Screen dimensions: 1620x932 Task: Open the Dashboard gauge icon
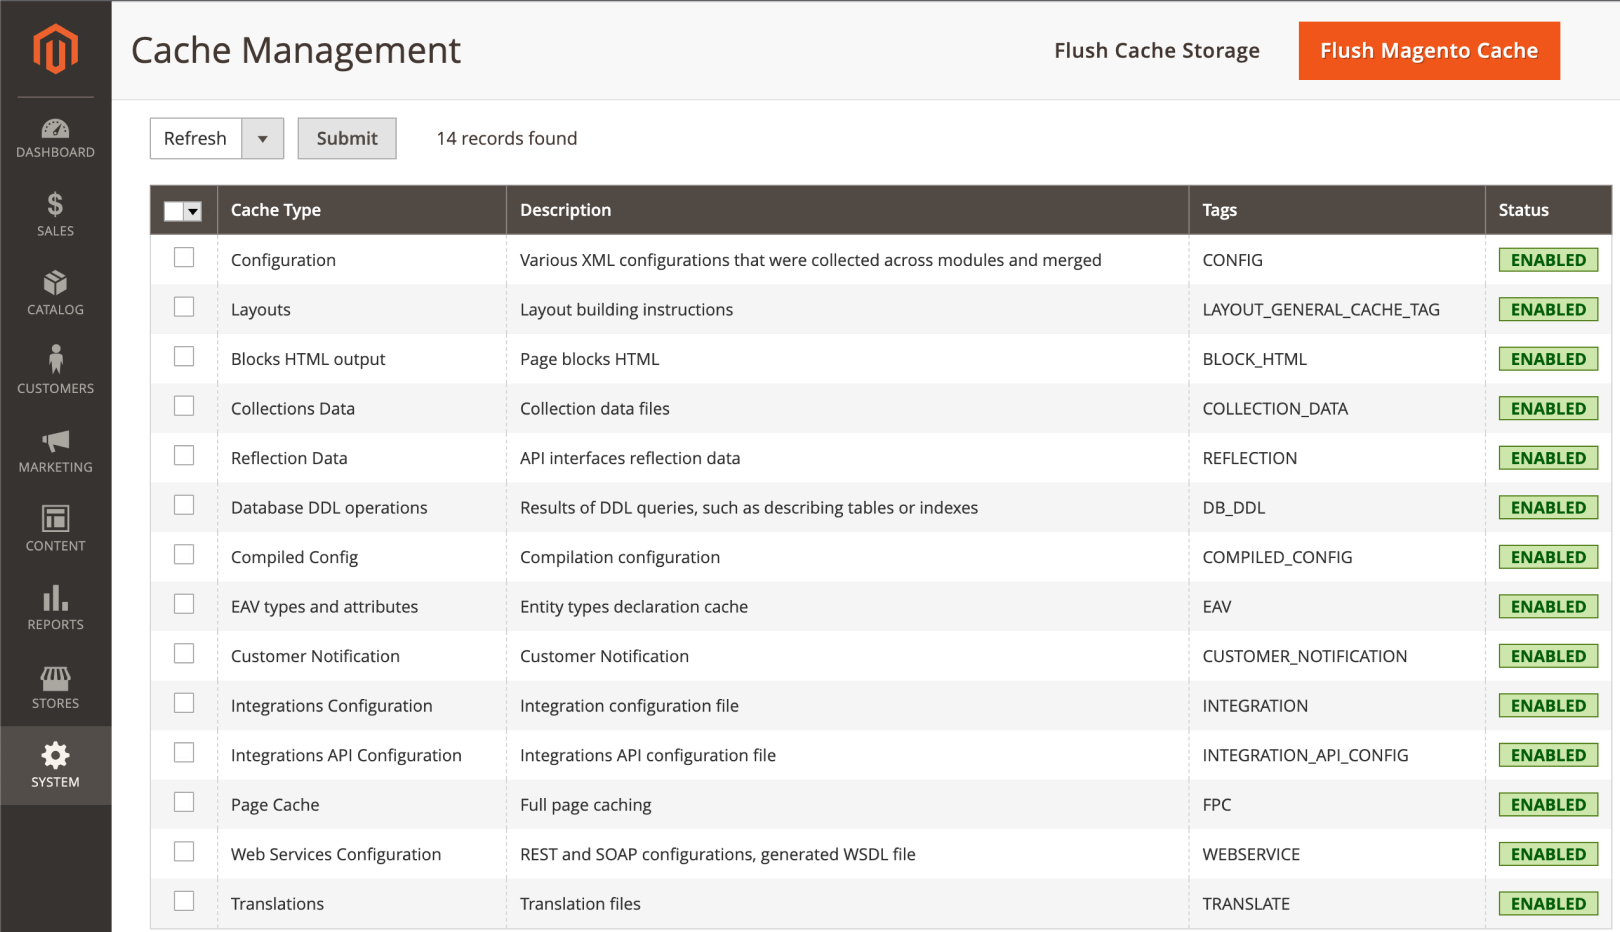[55, 128]
